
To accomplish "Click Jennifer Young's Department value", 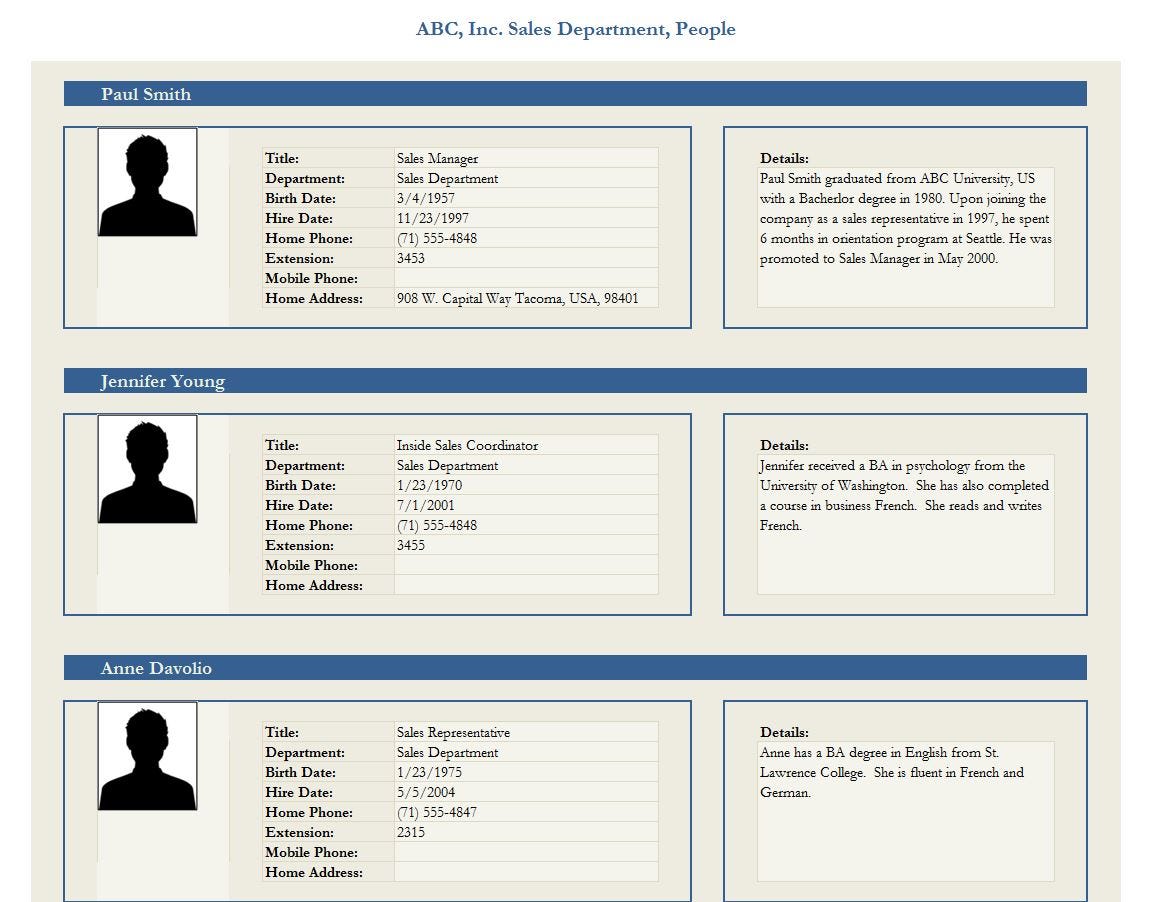I will pyautogui.click(x=447, y=465).
